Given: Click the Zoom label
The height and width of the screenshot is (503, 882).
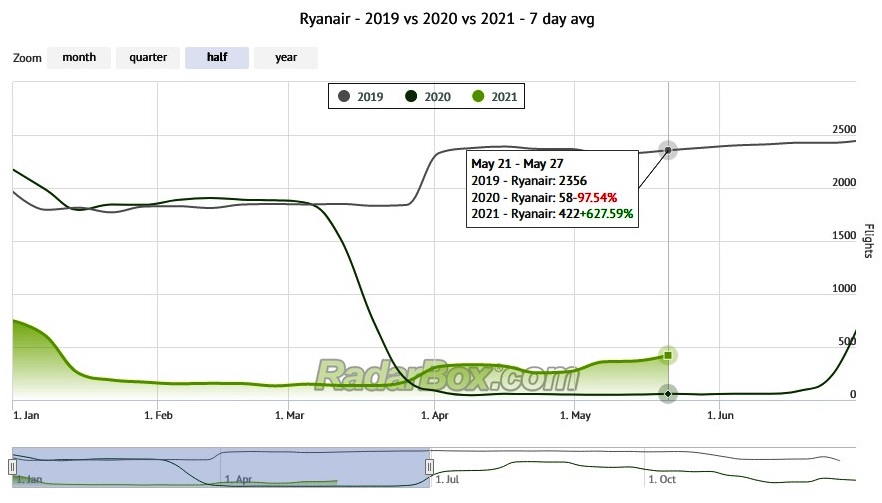Looking at the screenshot, I should pos(27,58).
